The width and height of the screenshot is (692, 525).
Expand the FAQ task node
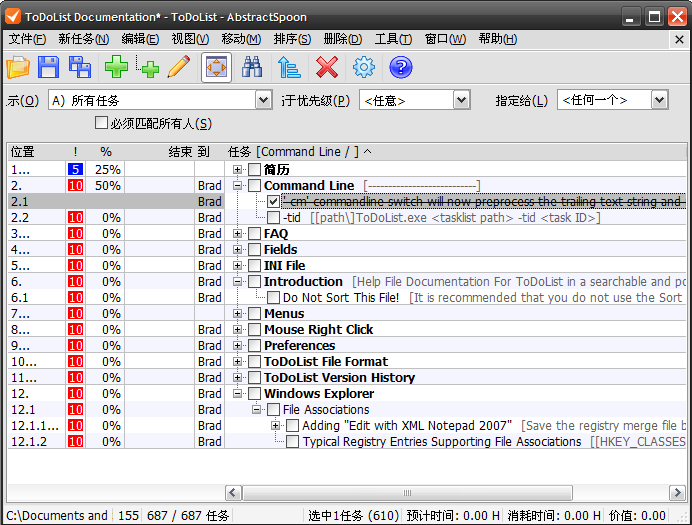[237, 233]
